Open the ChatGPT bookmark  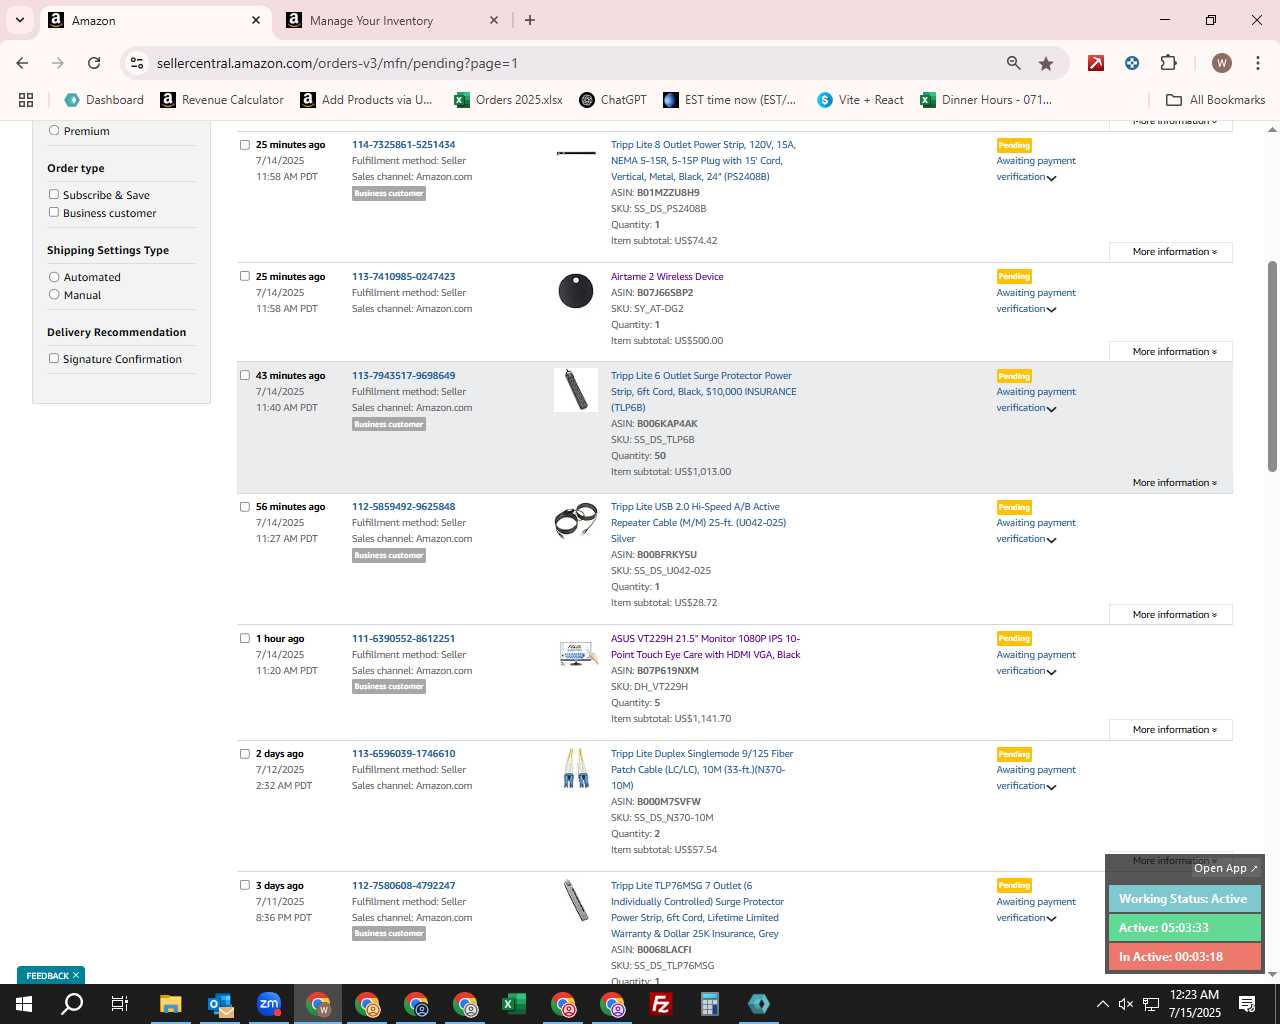(x=613, y=100)
